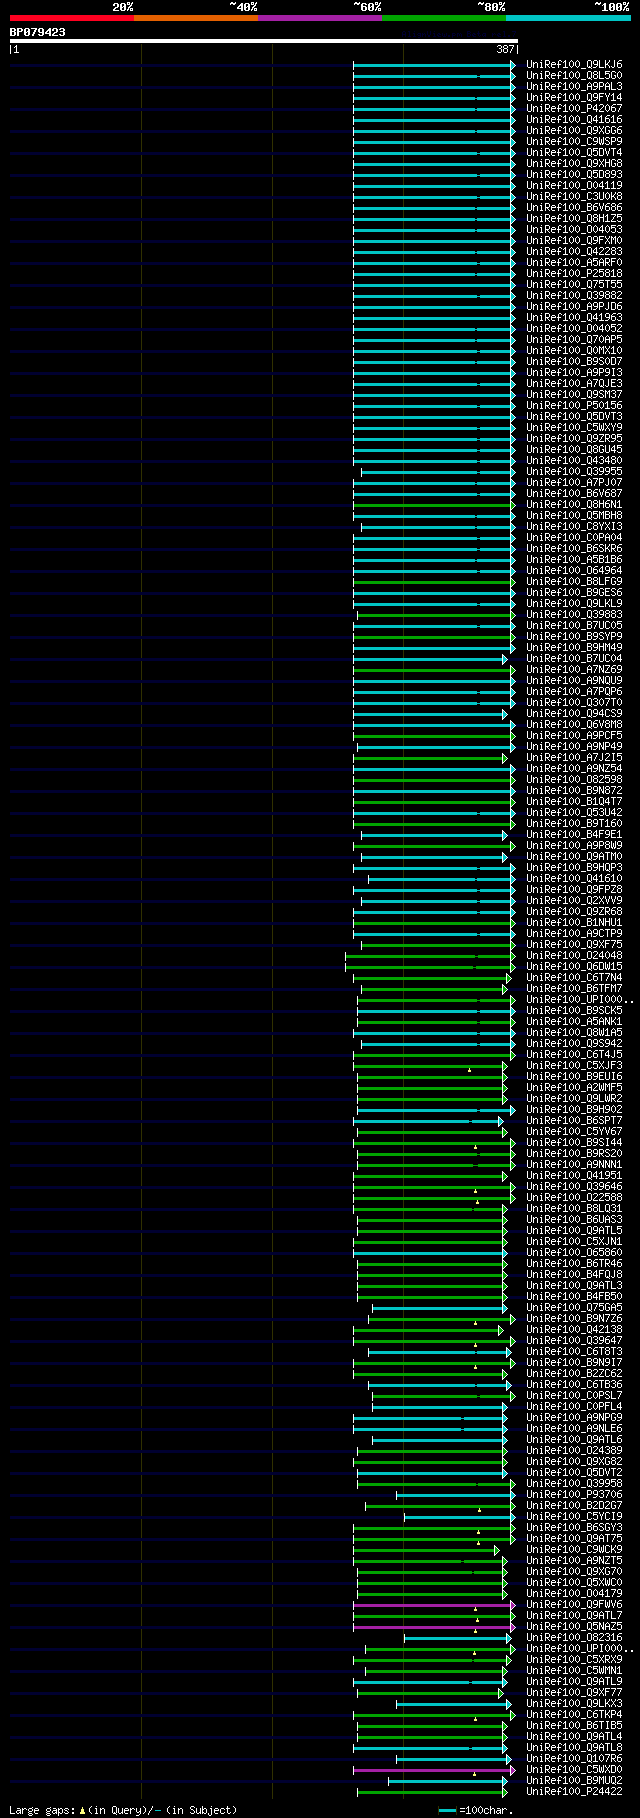Click the UniRef100_P25818 label
640x1818 pixels.
[x=574, y=274]
